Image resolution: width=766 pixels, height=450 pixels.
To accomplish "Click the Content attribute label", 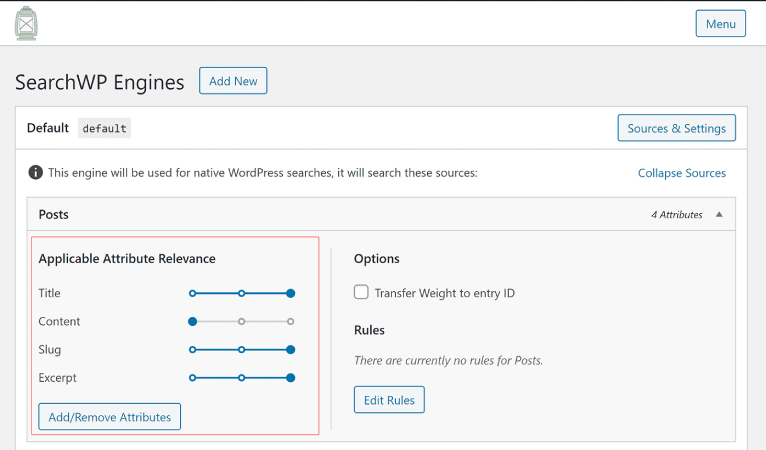I will click(59, 321).
